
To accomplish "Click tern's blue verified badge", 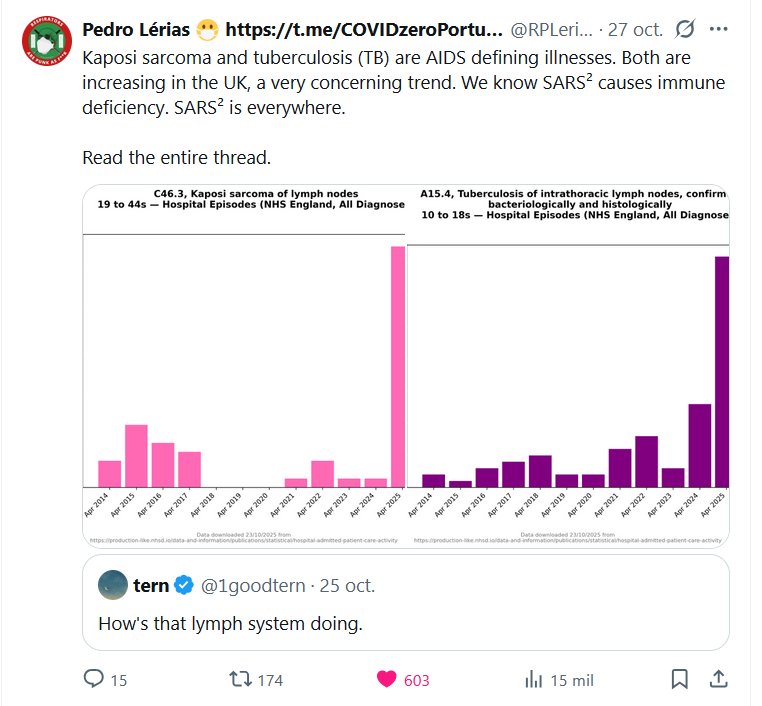I will [185, 584].
